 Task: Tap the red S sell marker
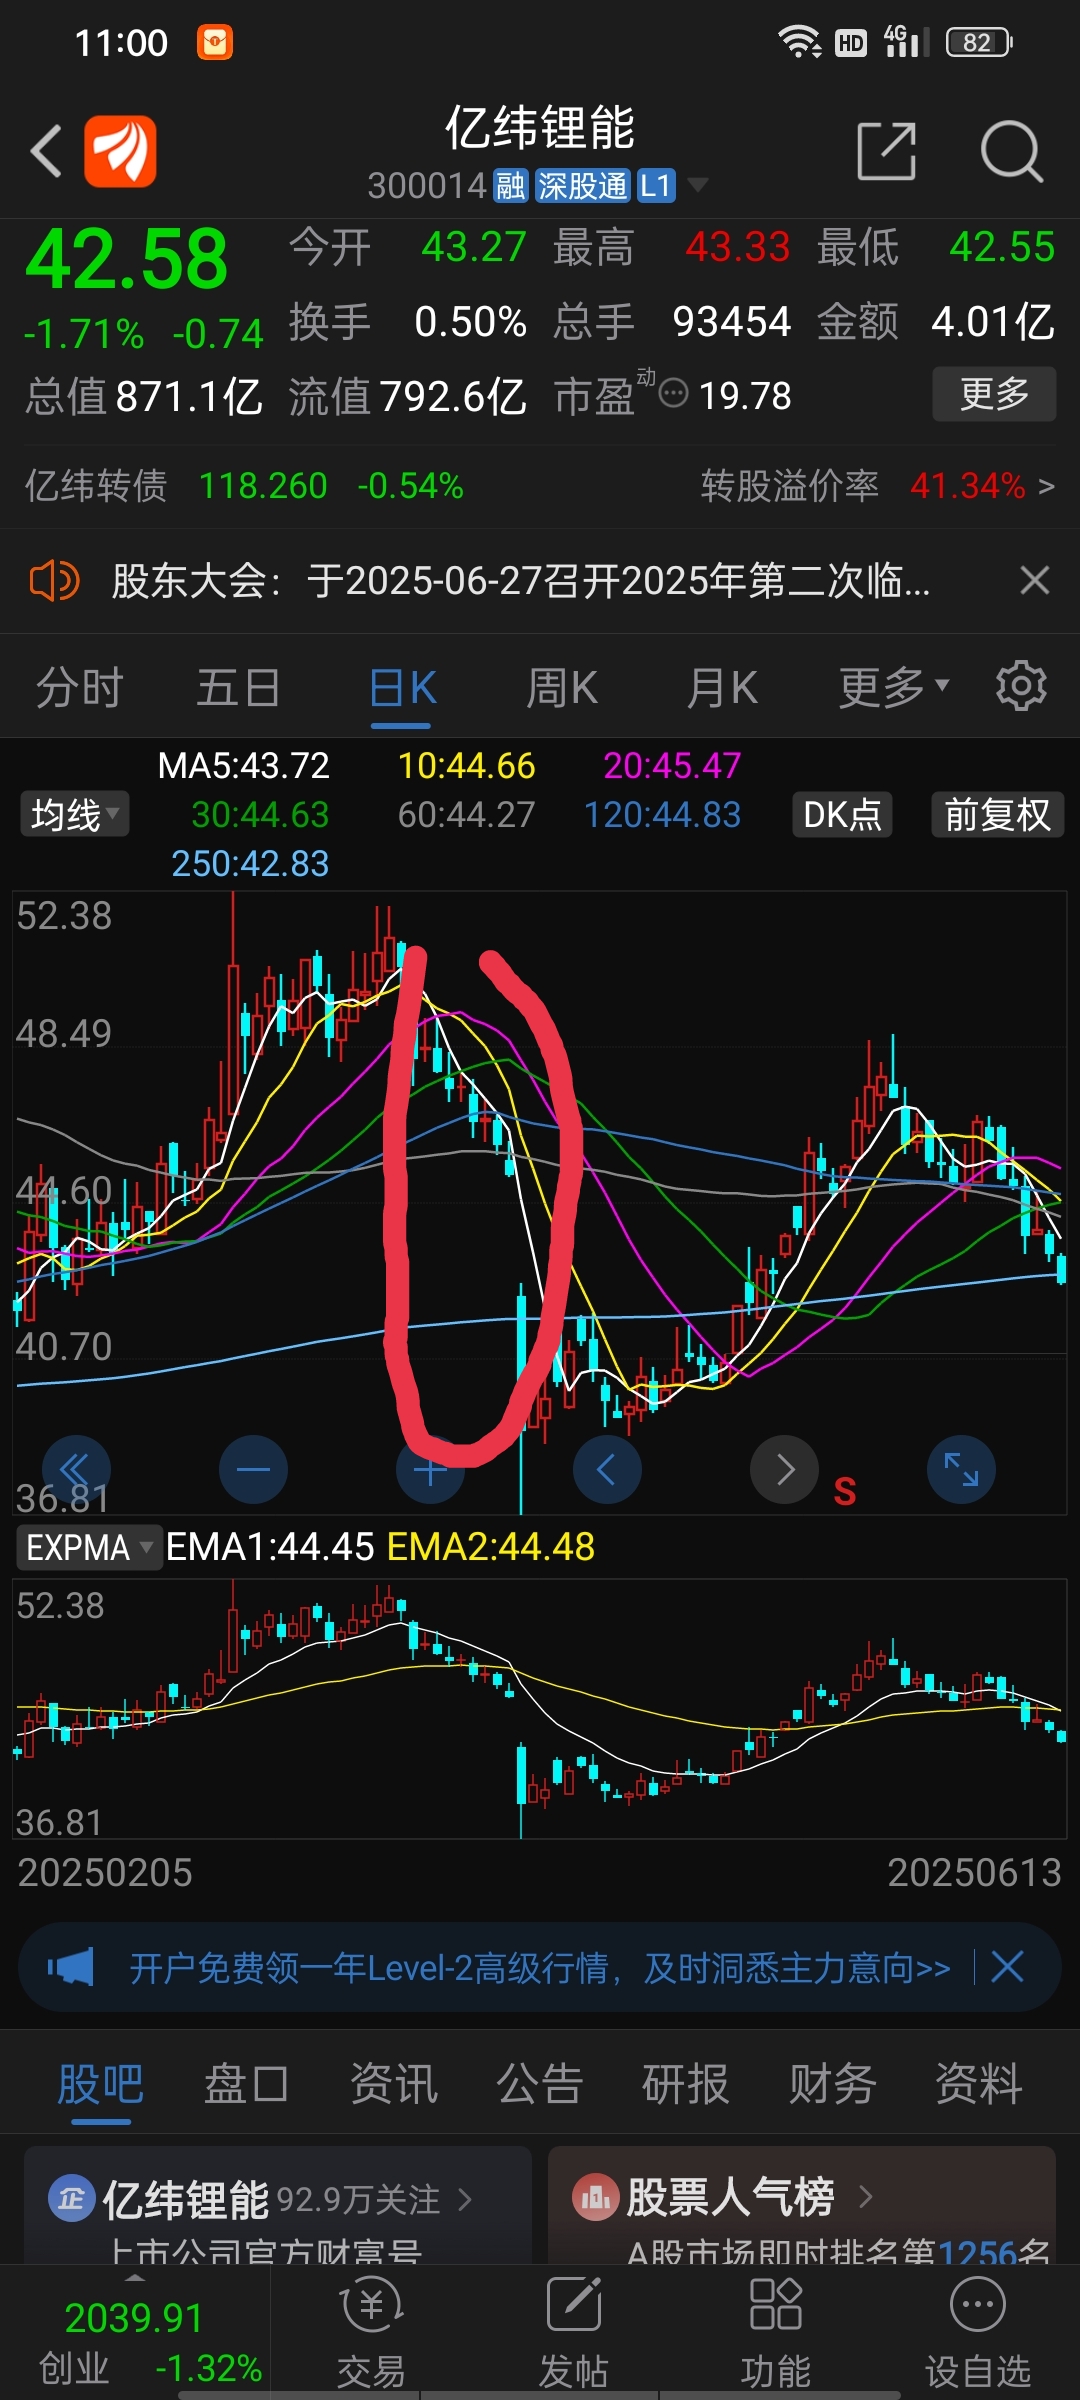coord(845,1492)
